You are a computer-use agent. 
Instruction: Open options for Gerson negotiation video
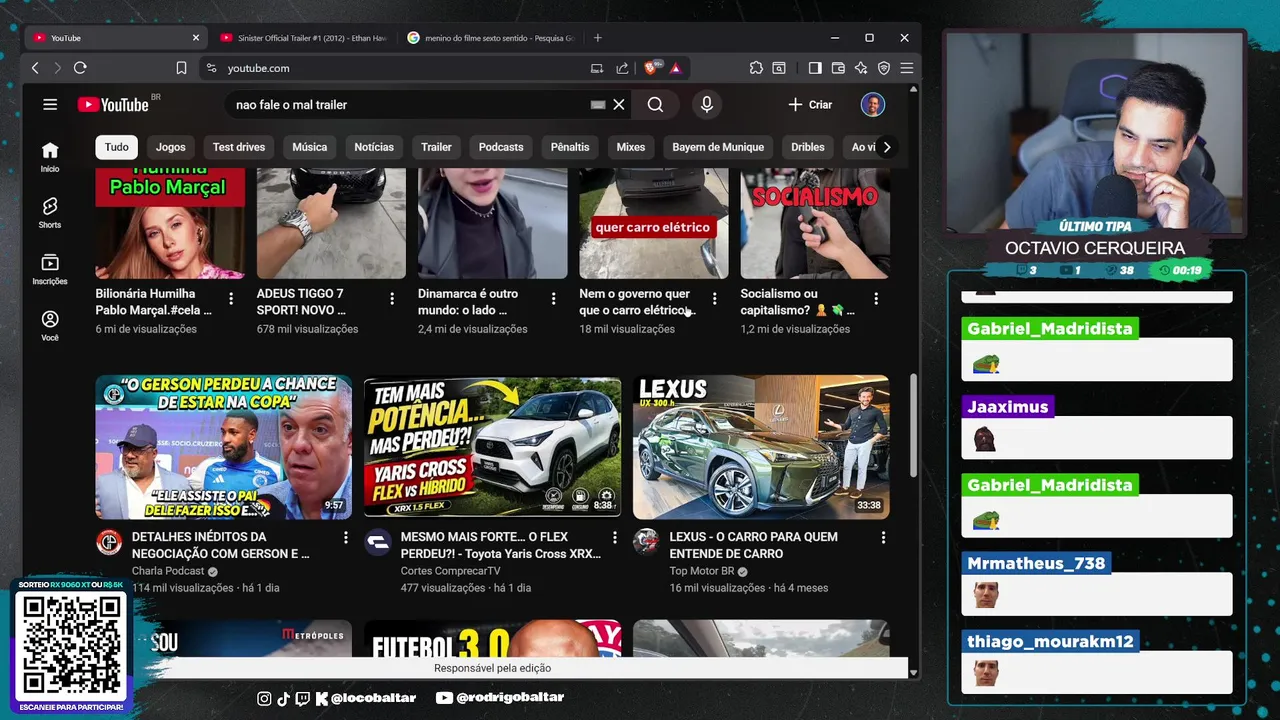coord(346,538)
